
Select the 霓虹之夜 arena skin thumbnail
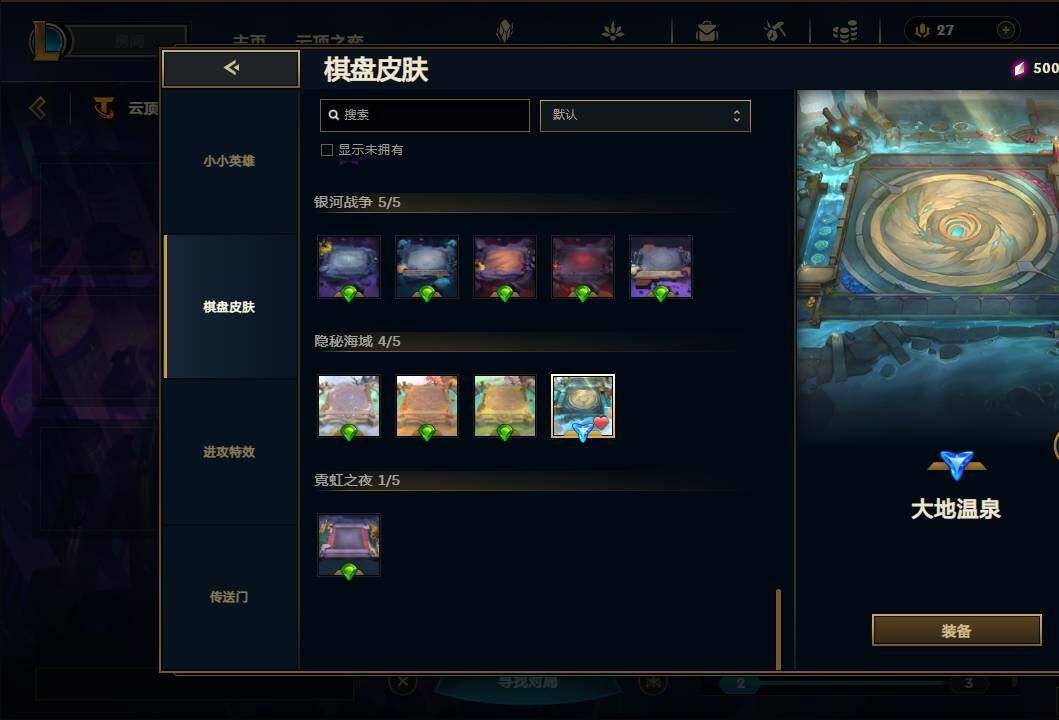point(349,545)
